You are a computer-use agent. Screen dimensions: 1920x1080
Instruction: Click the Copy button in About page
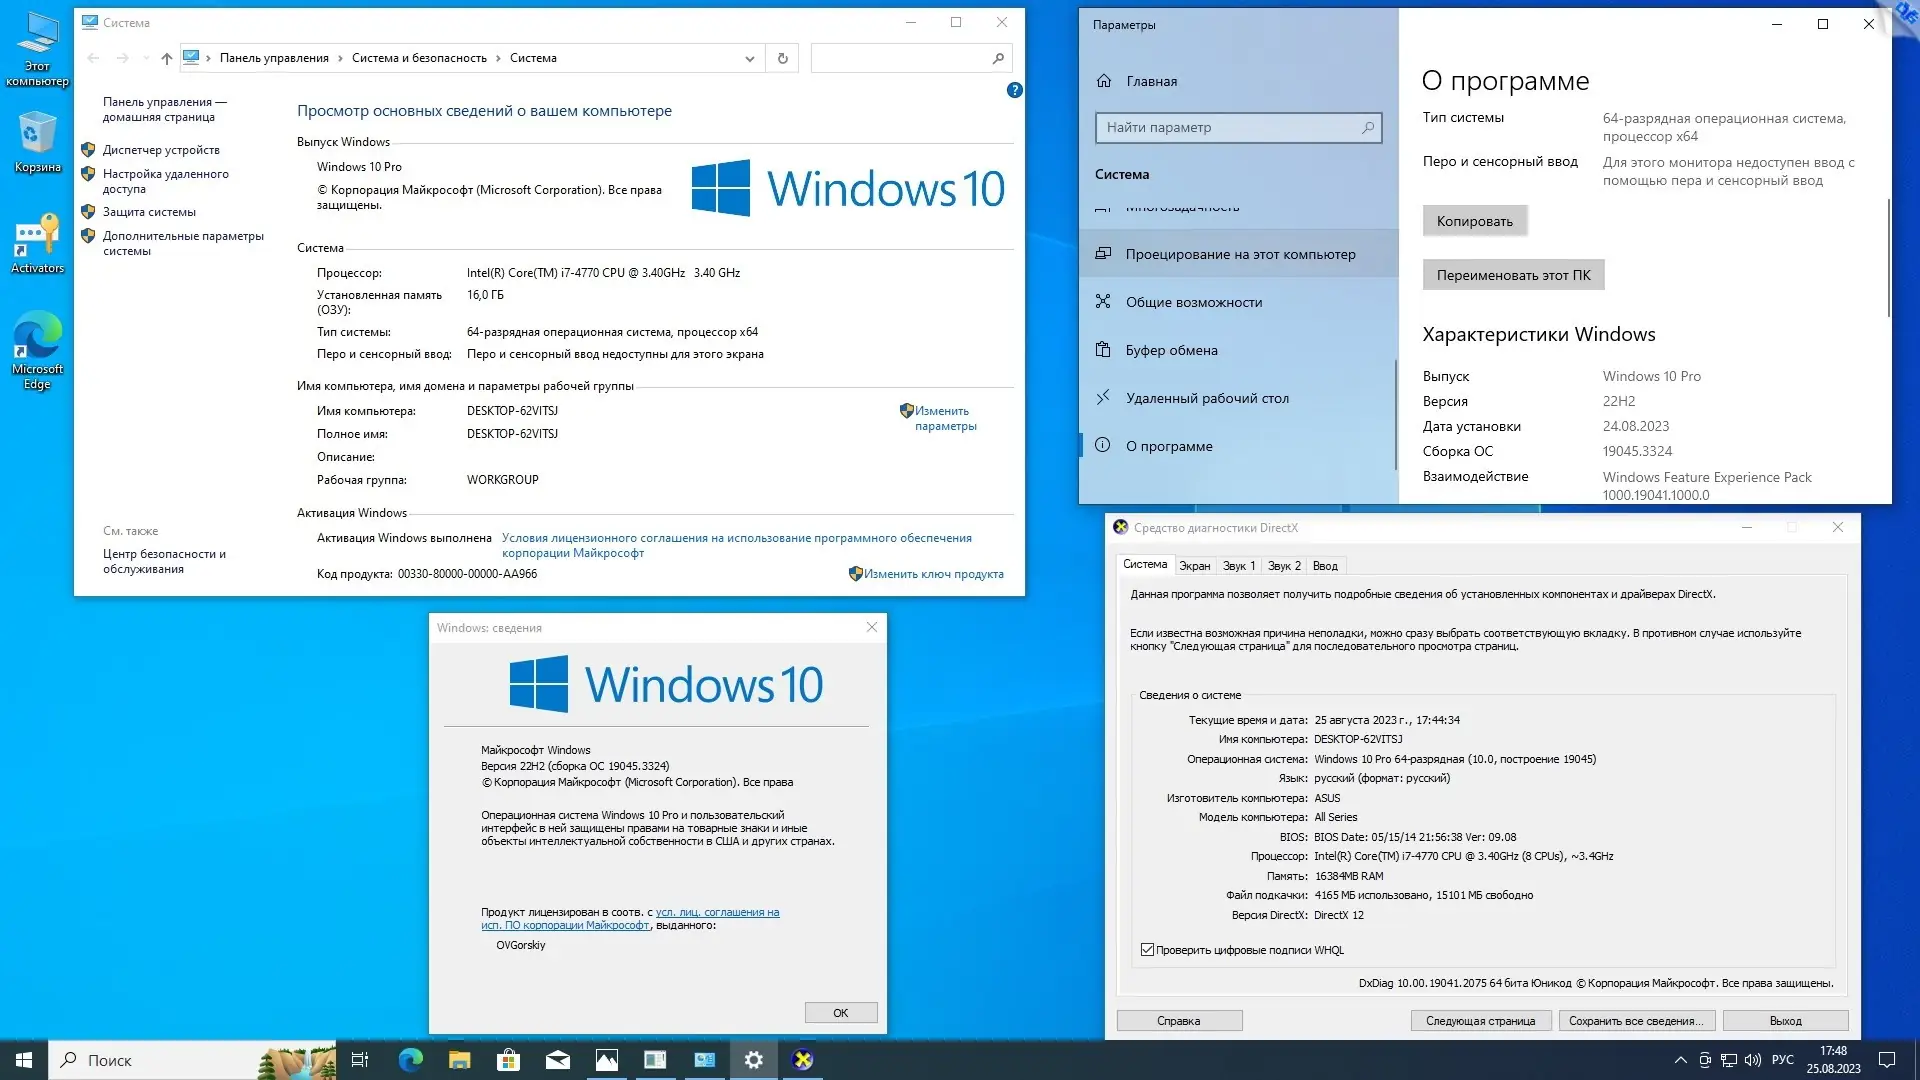[x=1474, y=221]
